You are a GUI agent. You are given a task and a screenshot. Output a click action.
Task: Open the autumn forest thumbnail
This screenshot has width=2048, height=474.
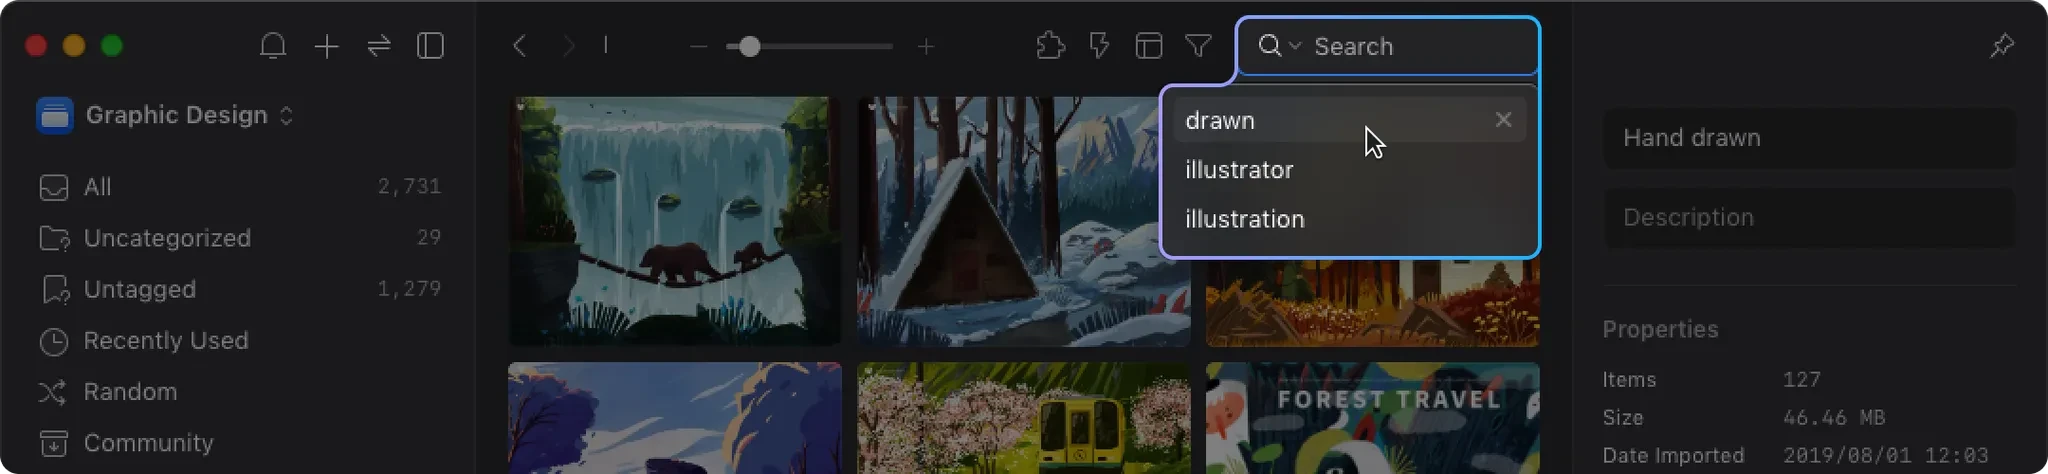1372,302
